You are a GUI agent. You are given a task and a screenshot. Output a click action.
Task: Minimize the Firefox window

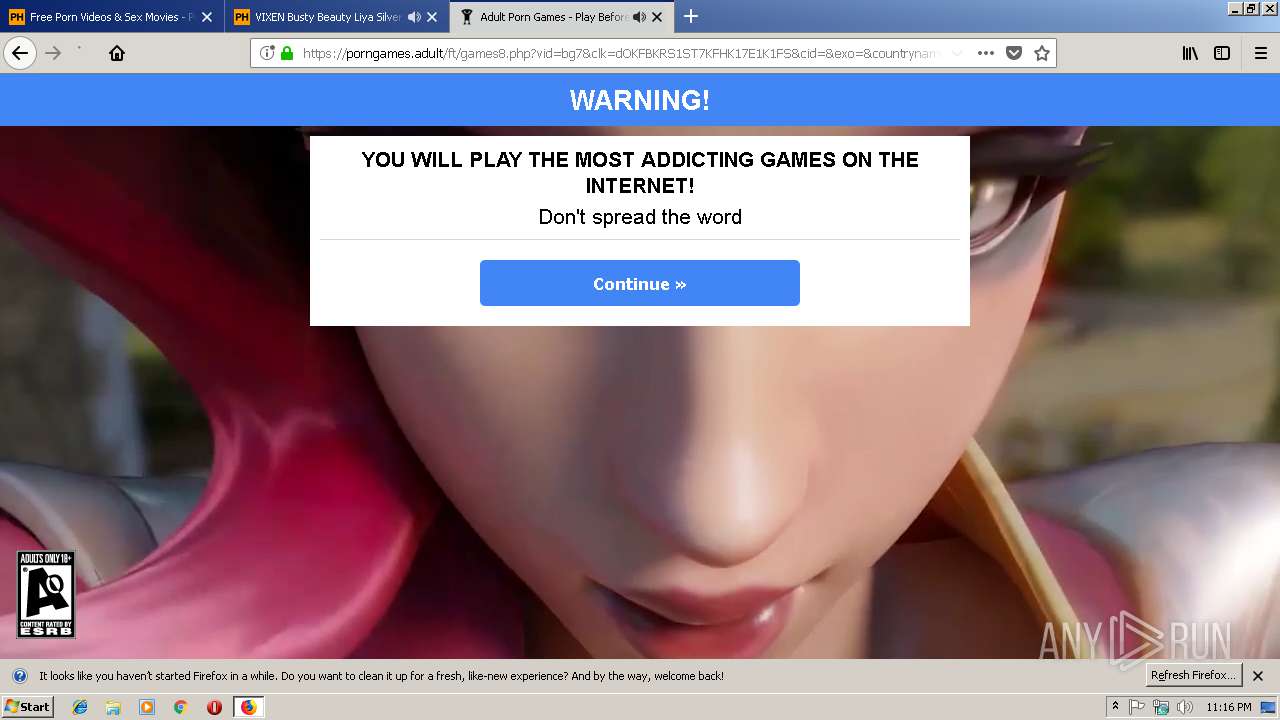coord(1235,8)
